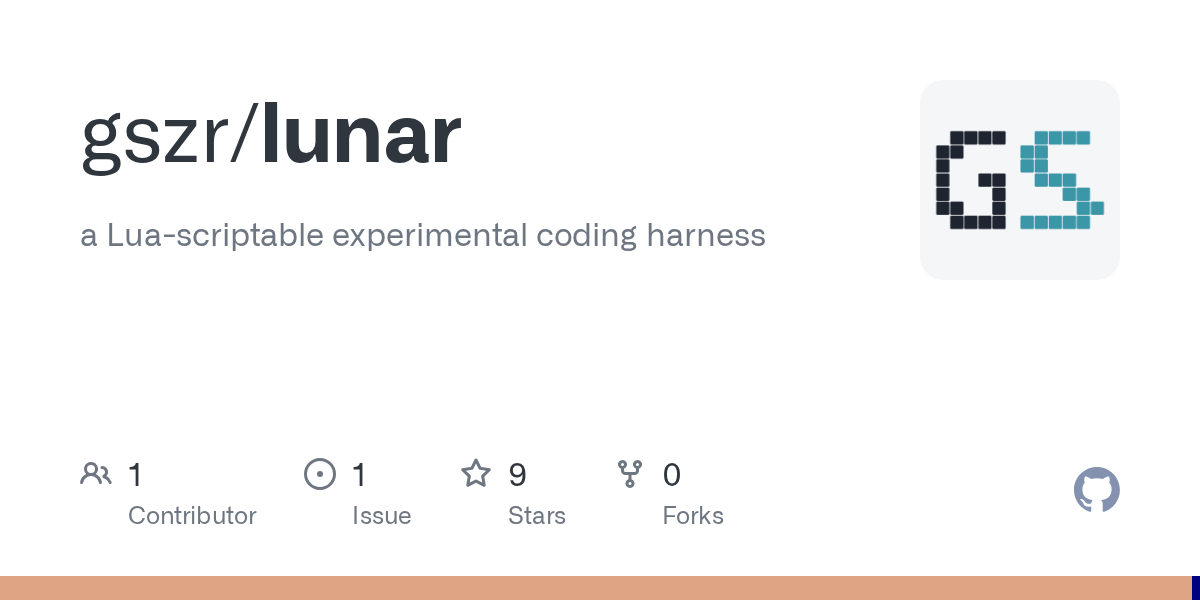Click the teal pixelated S letter
The height and width of the screenshot is (600, 1200).
tap(1062, 180)
